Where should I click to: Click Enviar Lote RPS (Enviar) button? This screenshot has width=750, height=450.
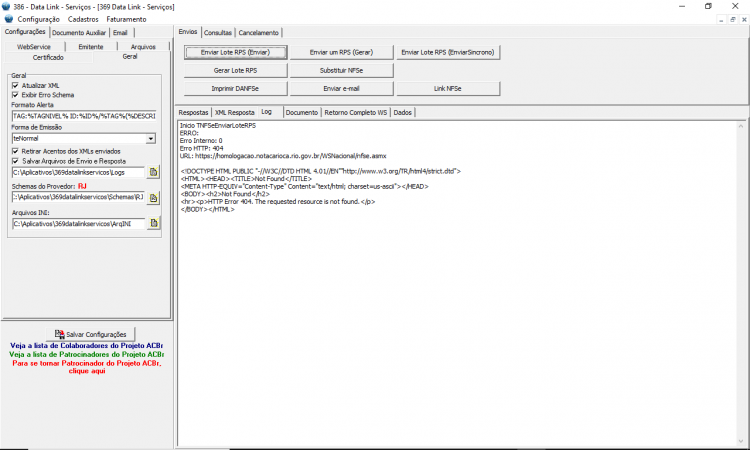point(235,53)
